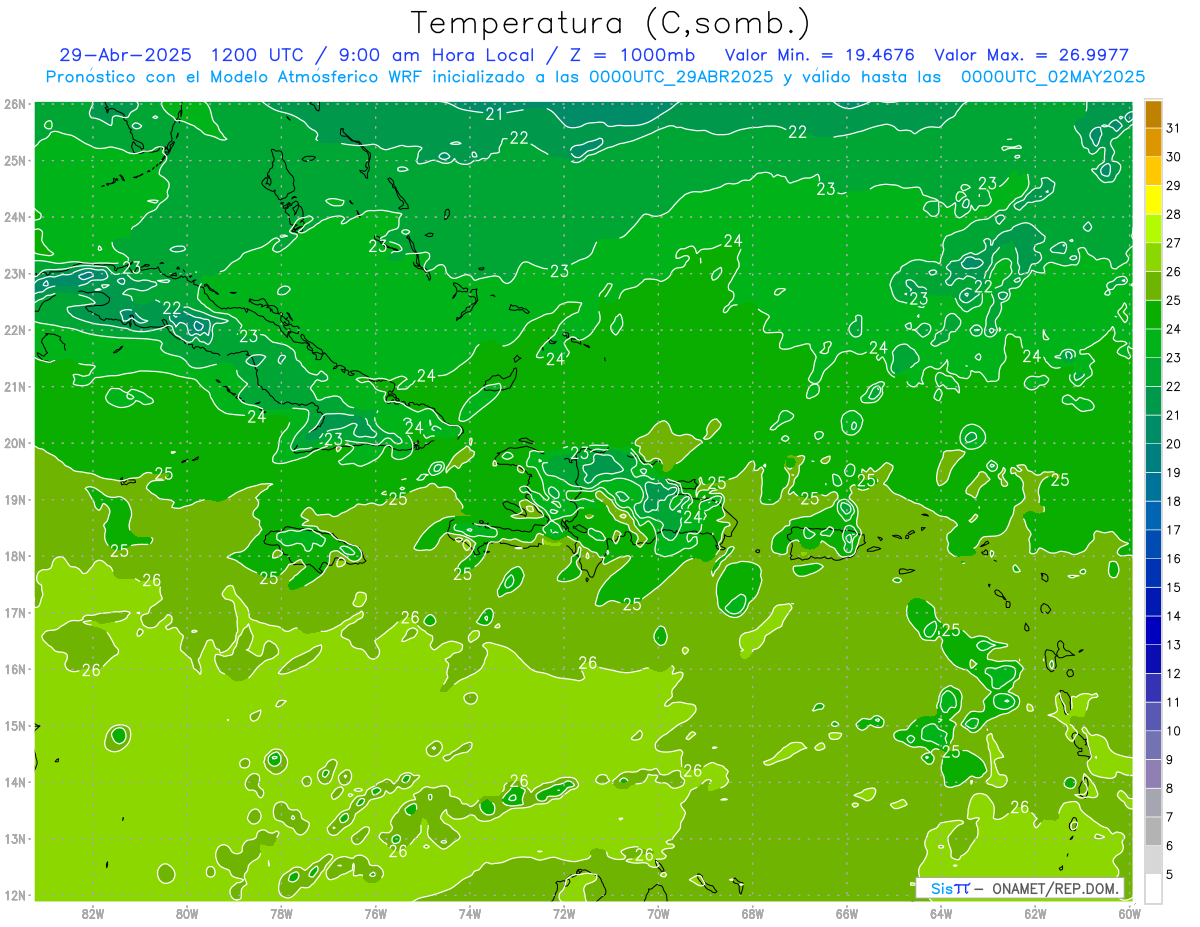The width and height of the screenshot is (1200, 927).
Task: Click the '1200 UTC' time text
Action: pyautogui.click(x=257, y=55)
